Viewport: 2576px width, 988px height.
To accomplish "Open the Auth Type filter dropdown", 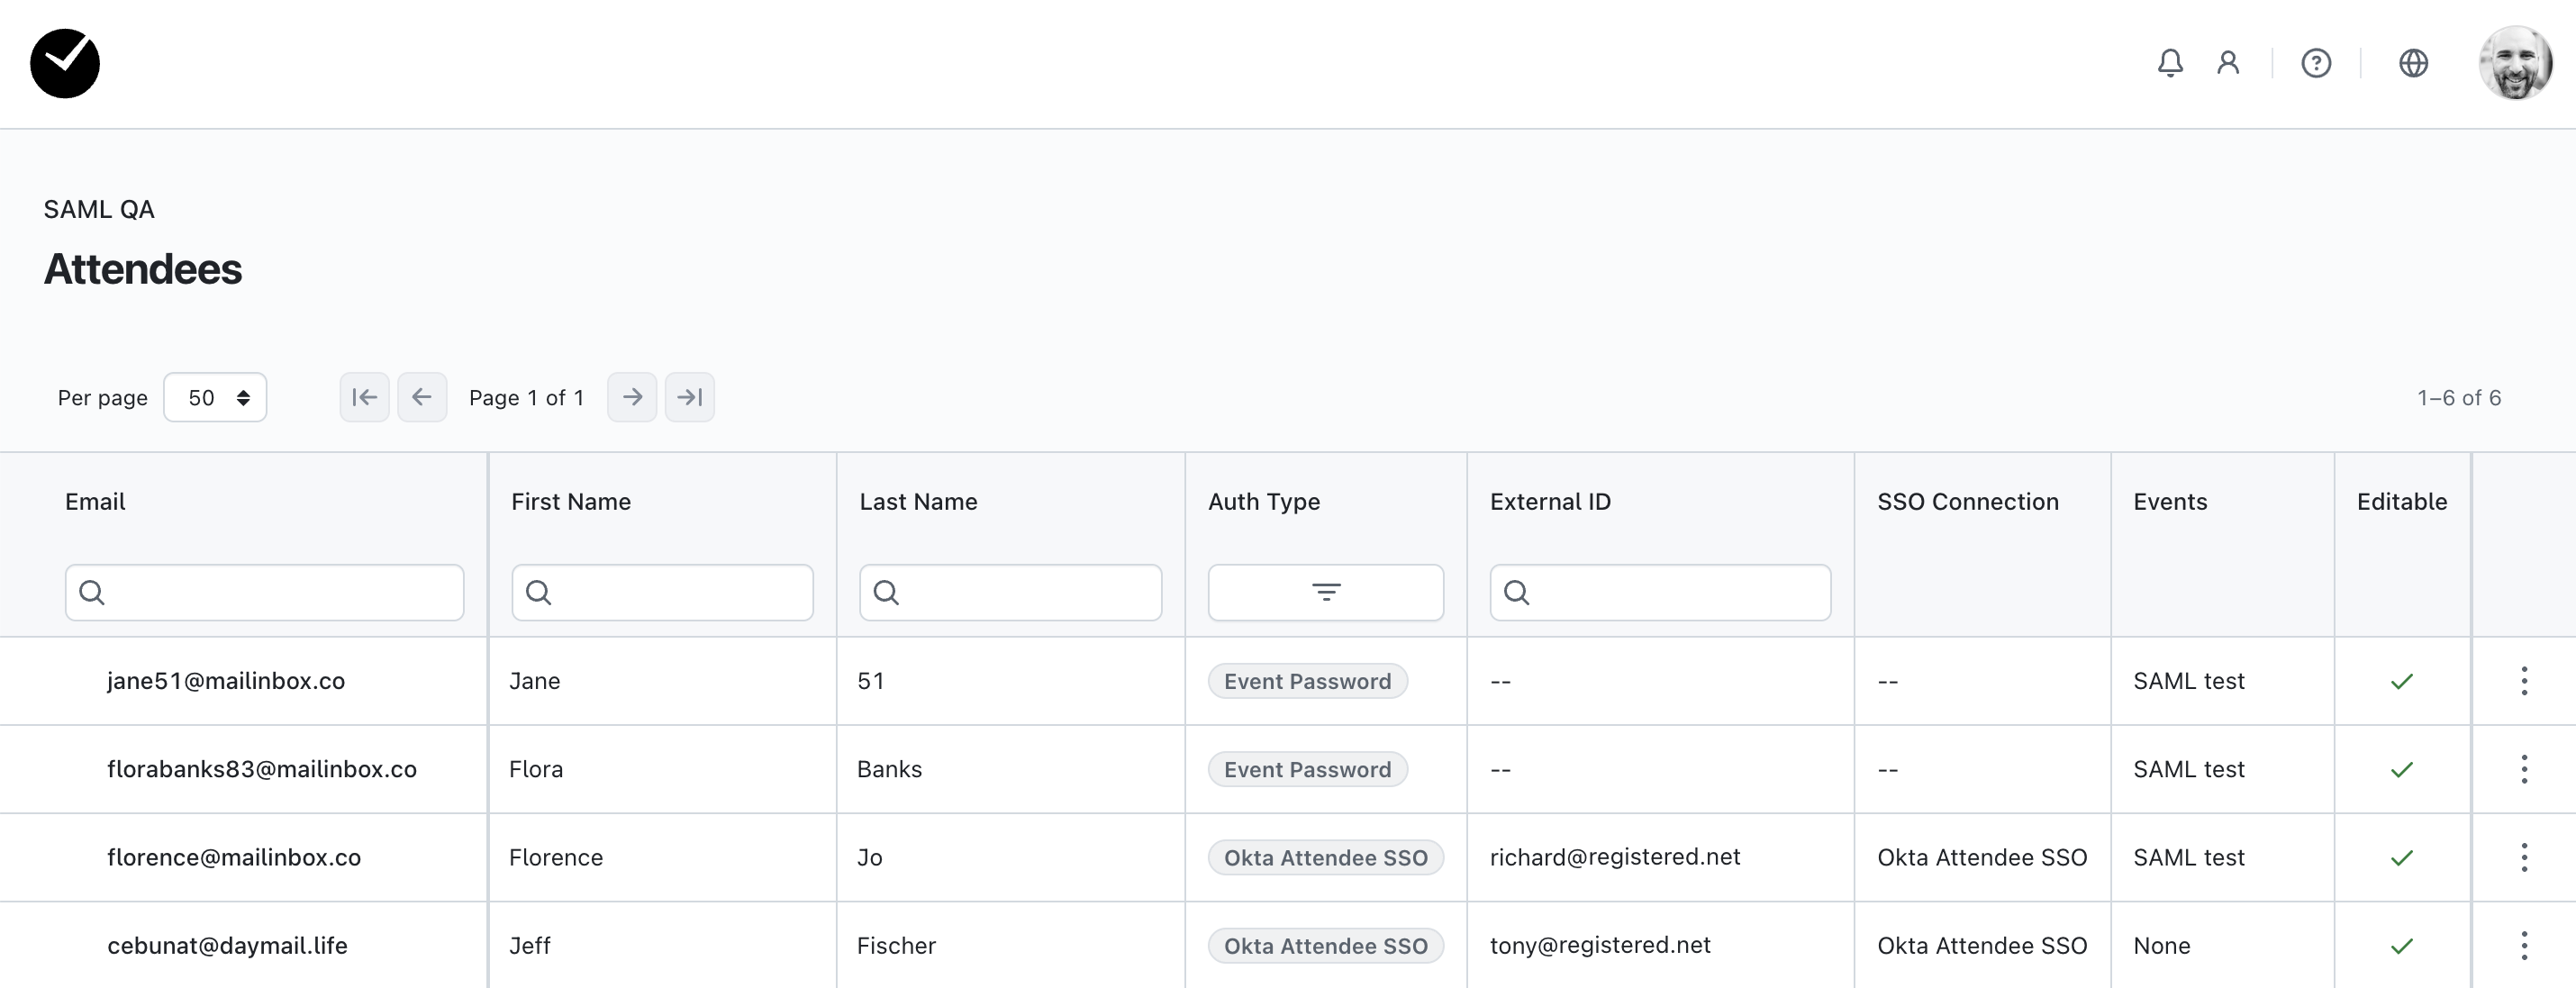I will (1325, 592).
